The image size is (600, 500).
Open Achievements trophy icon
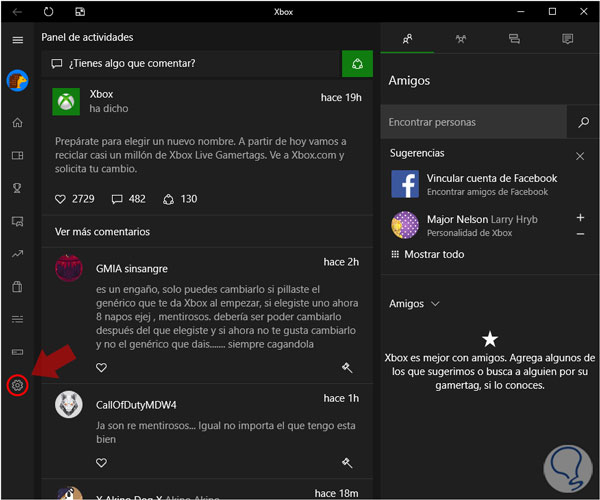[17, 188]
